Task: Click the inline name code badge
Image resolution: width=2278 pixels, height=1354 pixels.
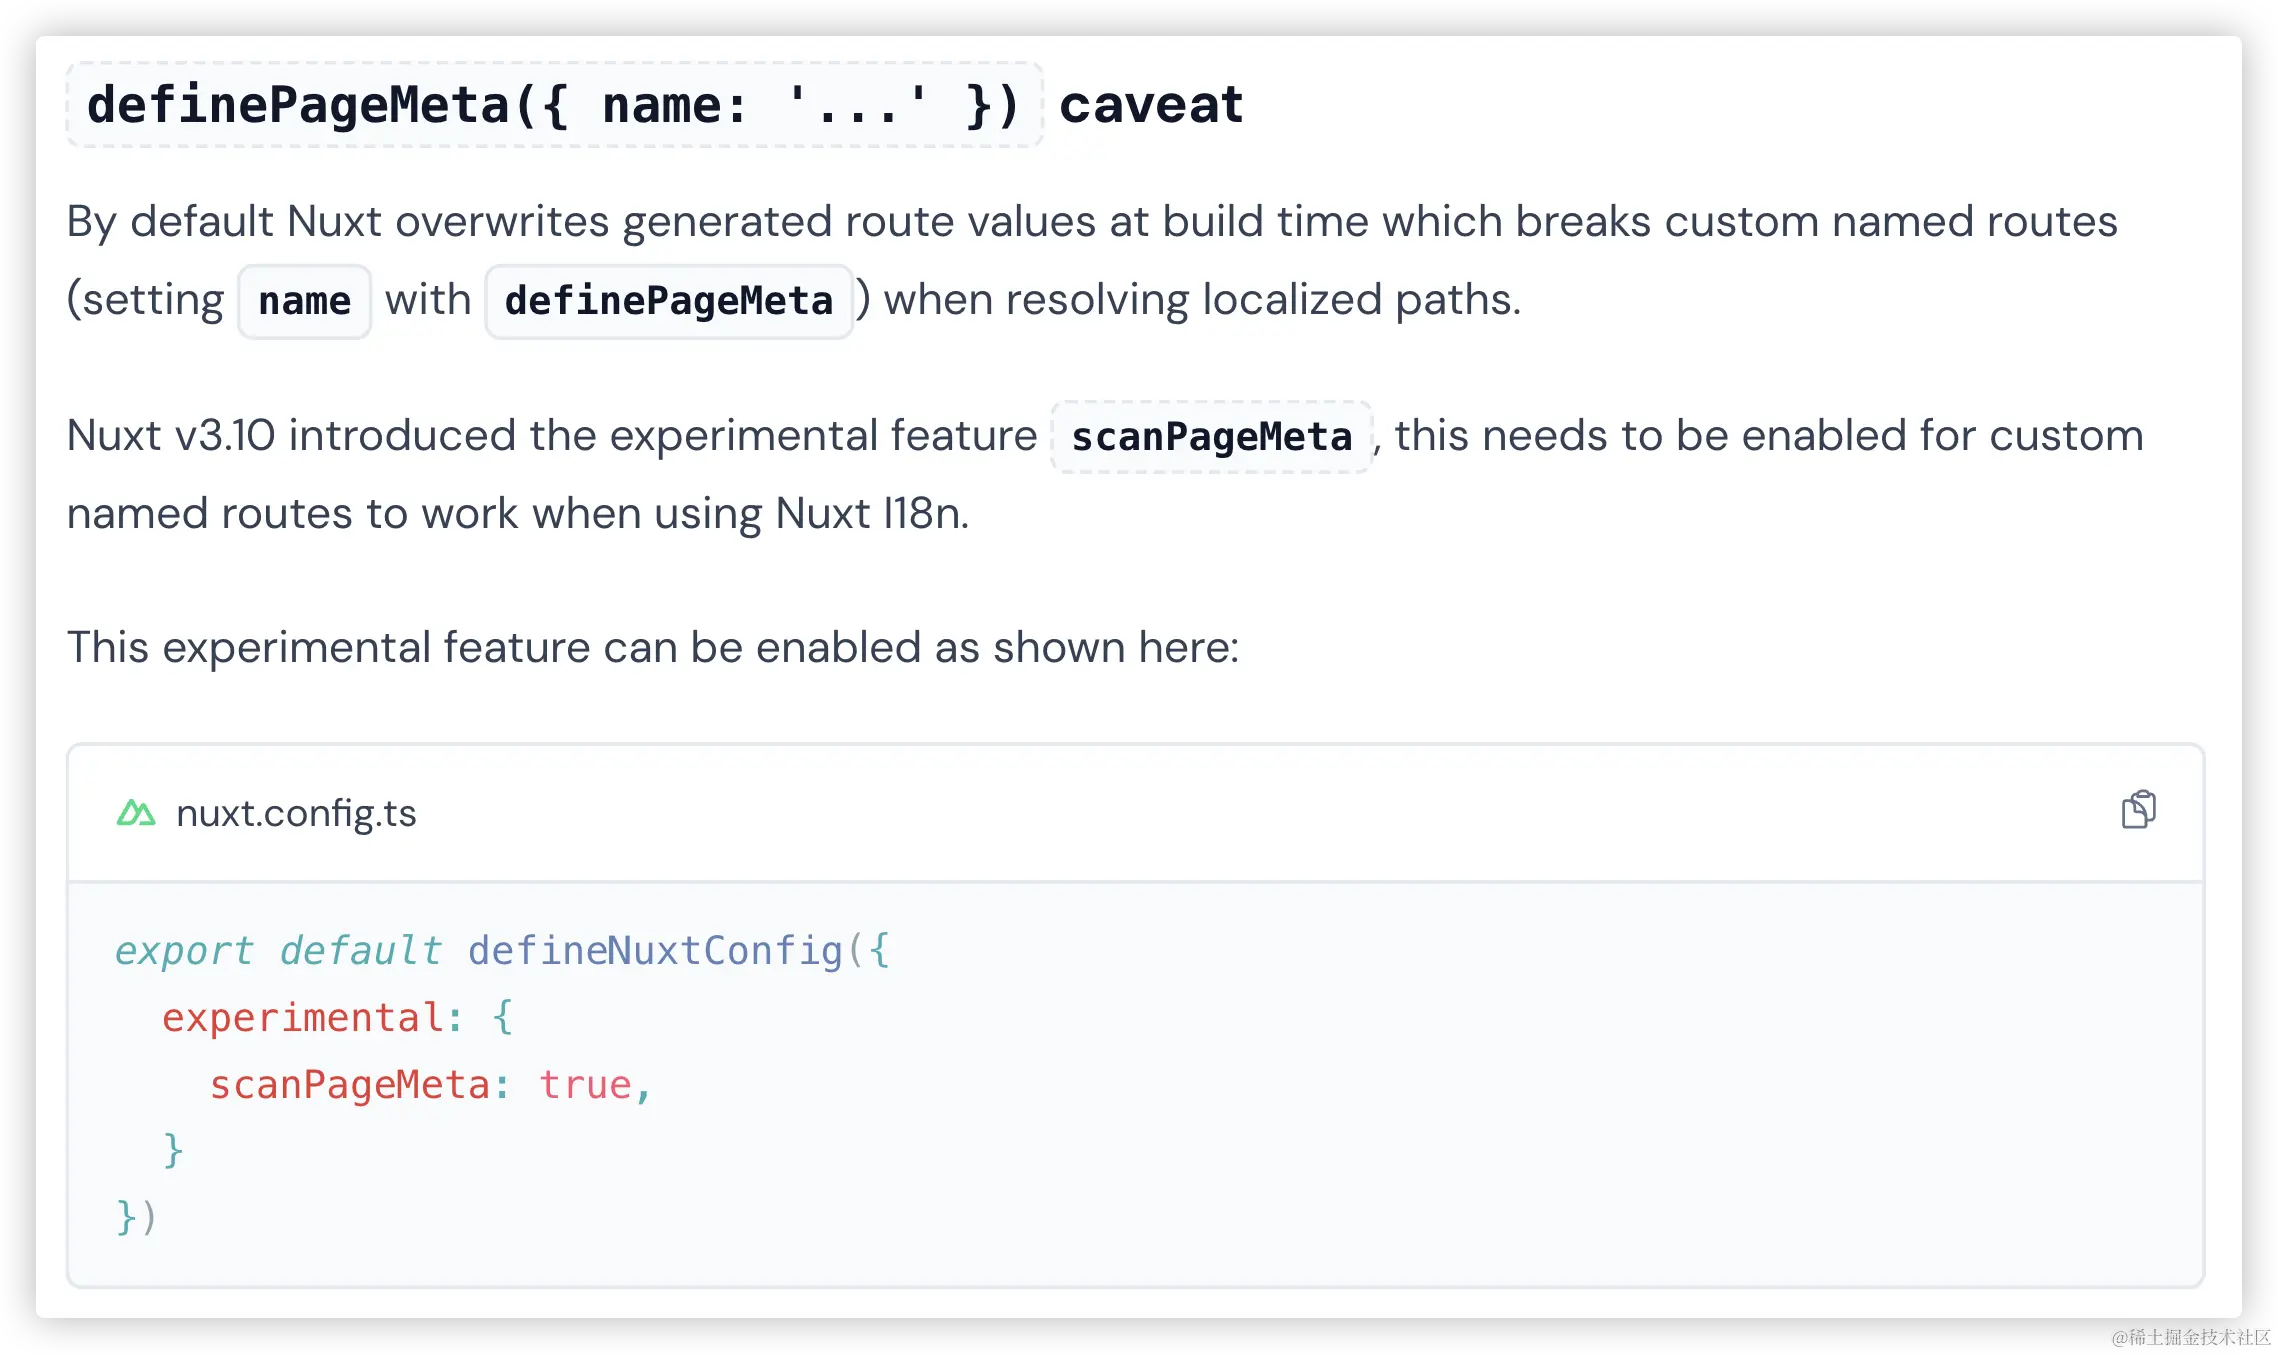Action: 304,301
